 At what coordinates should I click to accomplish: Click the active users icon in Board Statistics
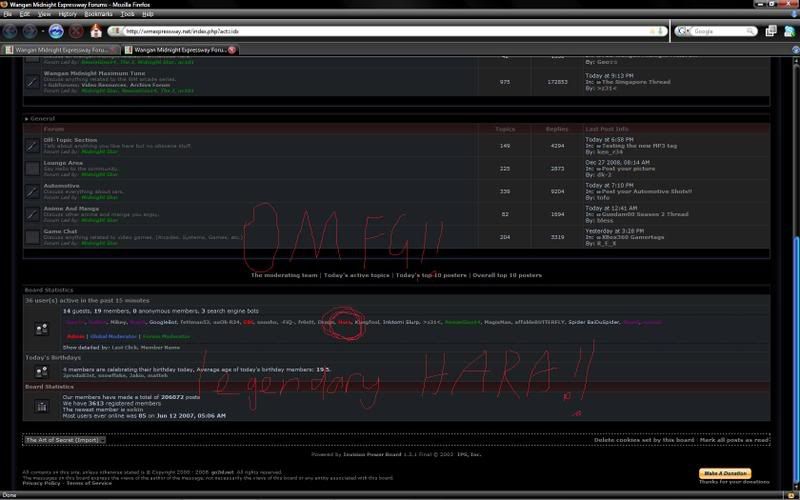pyautogui.click(x=42, y=329)
